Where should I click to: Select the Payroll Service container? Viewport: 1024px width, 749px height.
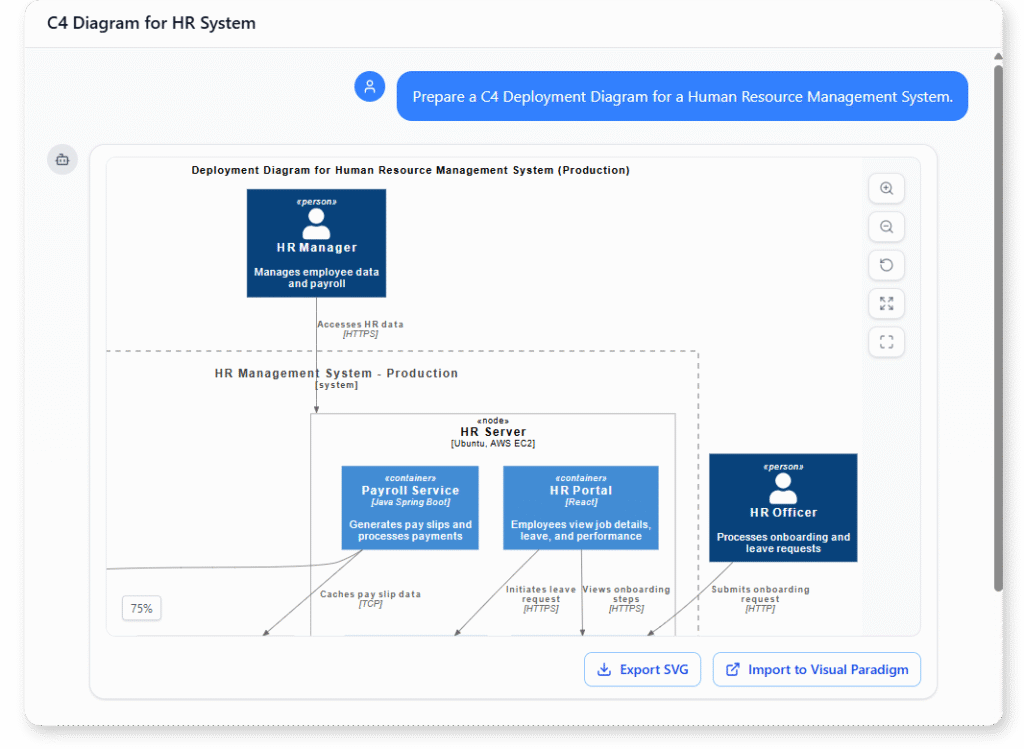[410, 507]
